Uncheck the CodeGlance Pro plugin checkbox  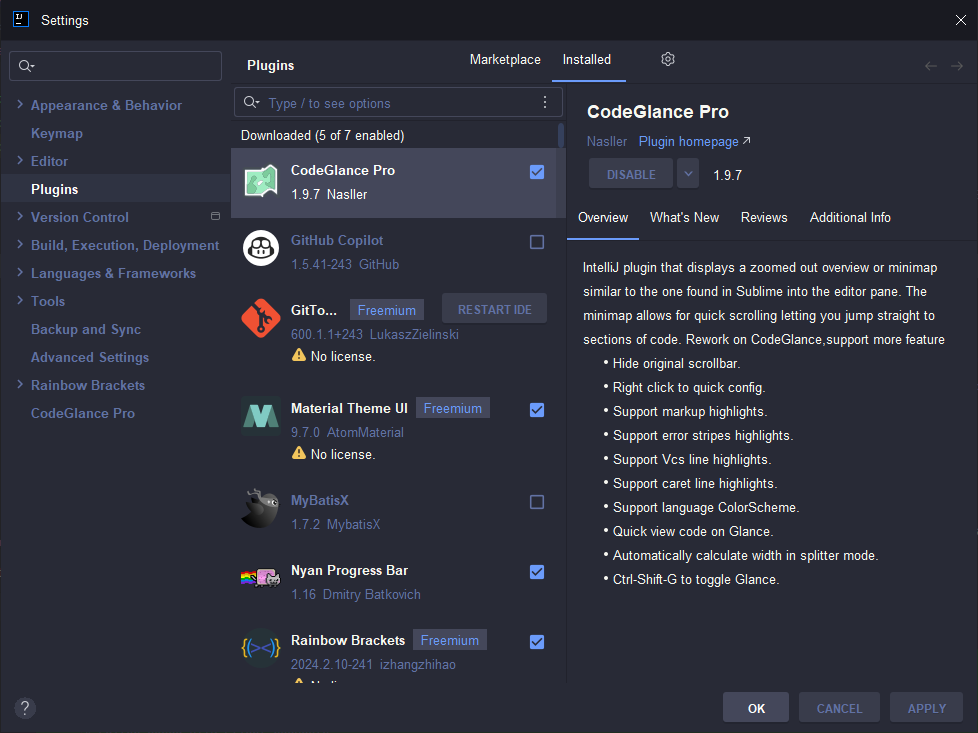(536, 172)
